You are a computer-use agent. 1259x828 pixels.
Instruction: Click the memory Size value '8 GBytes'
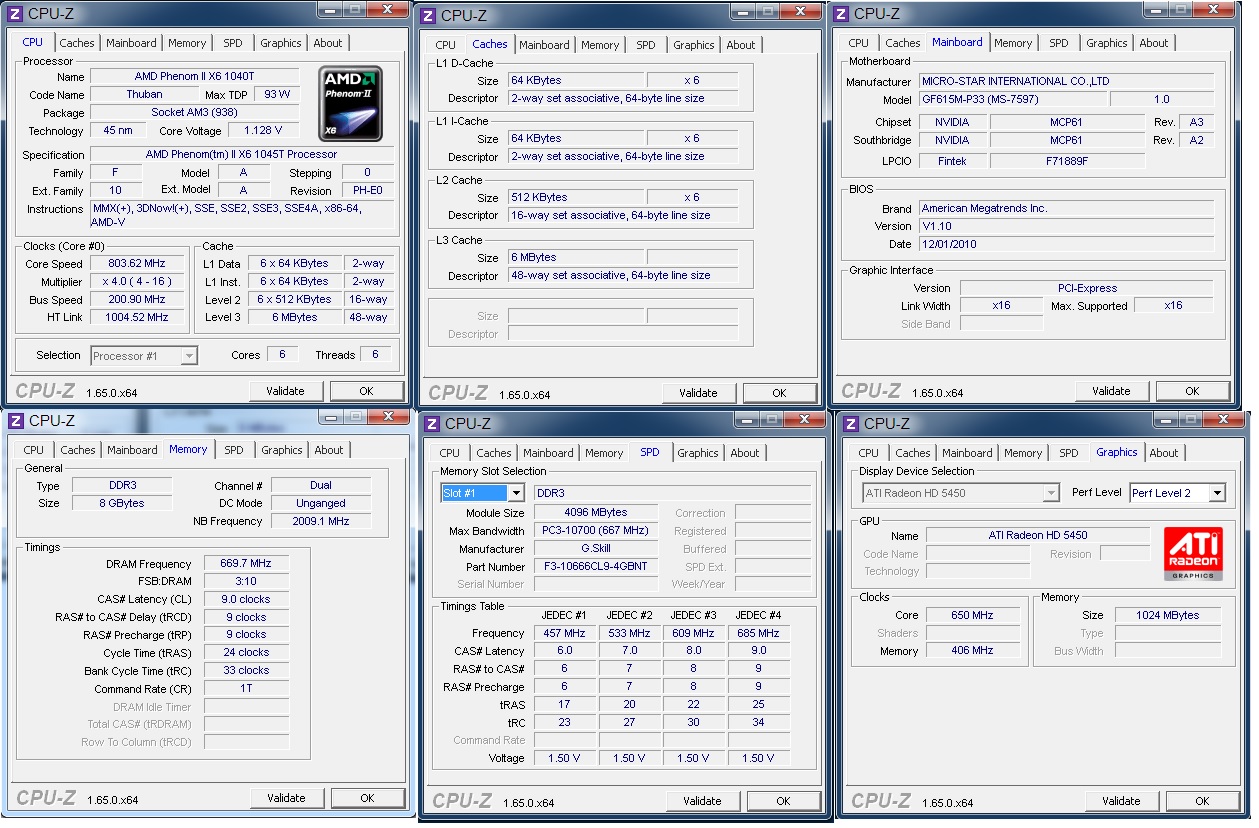point(121,504)
